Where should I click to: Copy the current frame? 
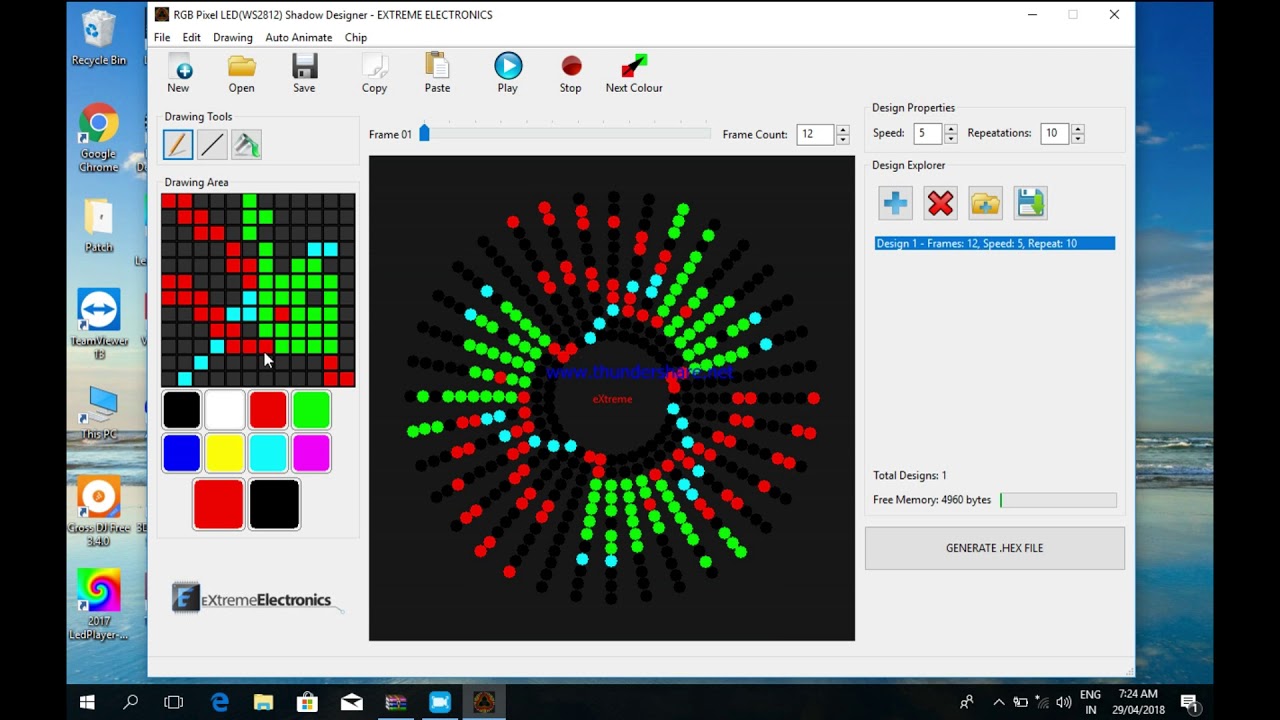[x=374, y=74]
